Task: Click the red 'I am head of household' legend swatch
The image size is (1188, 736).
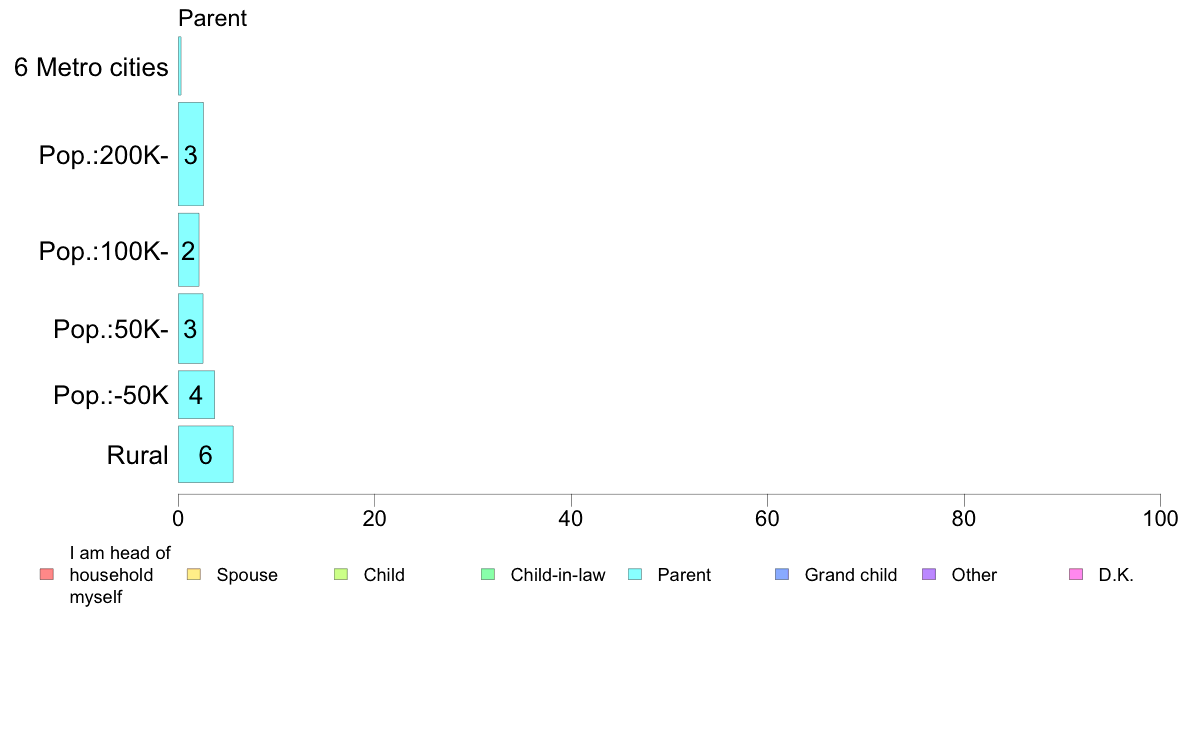Action: pos(47,575)
